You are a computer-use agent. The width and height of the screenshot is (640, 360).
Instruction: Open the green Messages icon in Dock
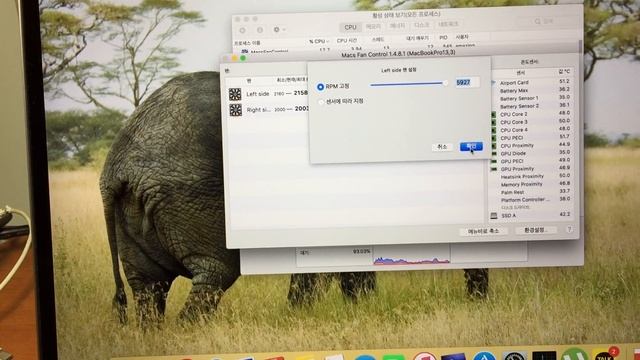point(393,358)
